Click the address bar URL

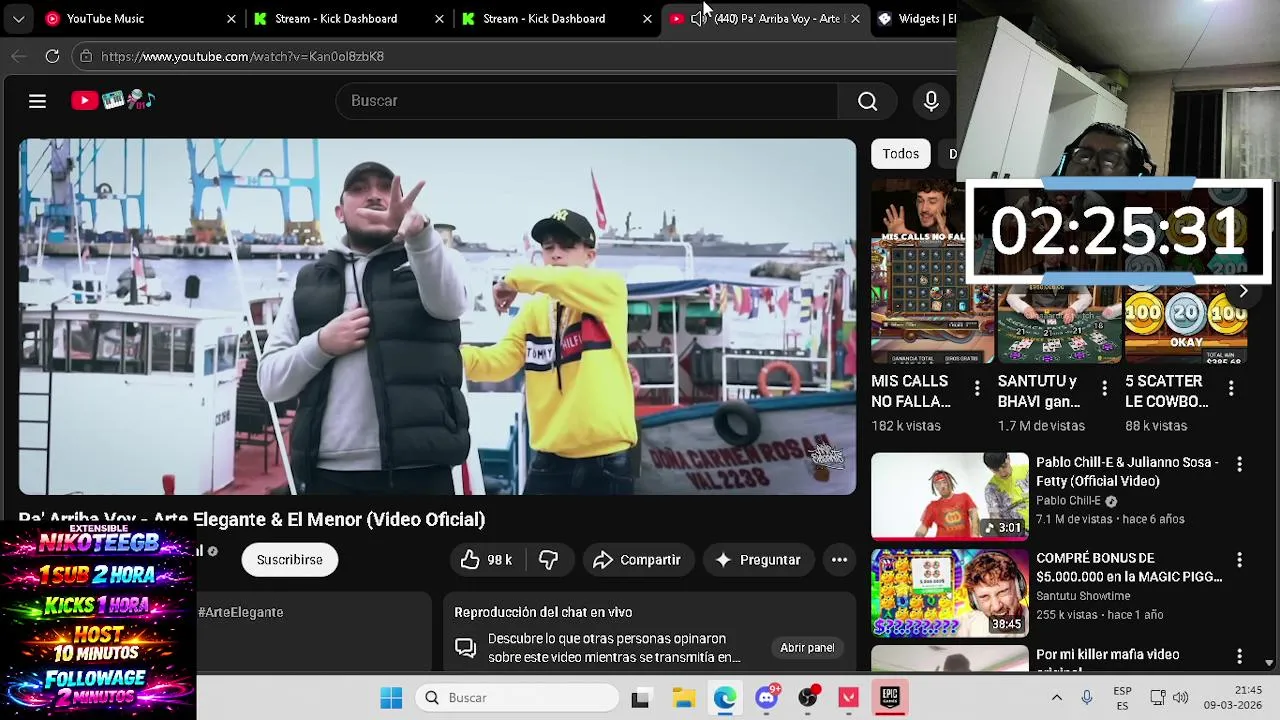[x=242, y=57]
